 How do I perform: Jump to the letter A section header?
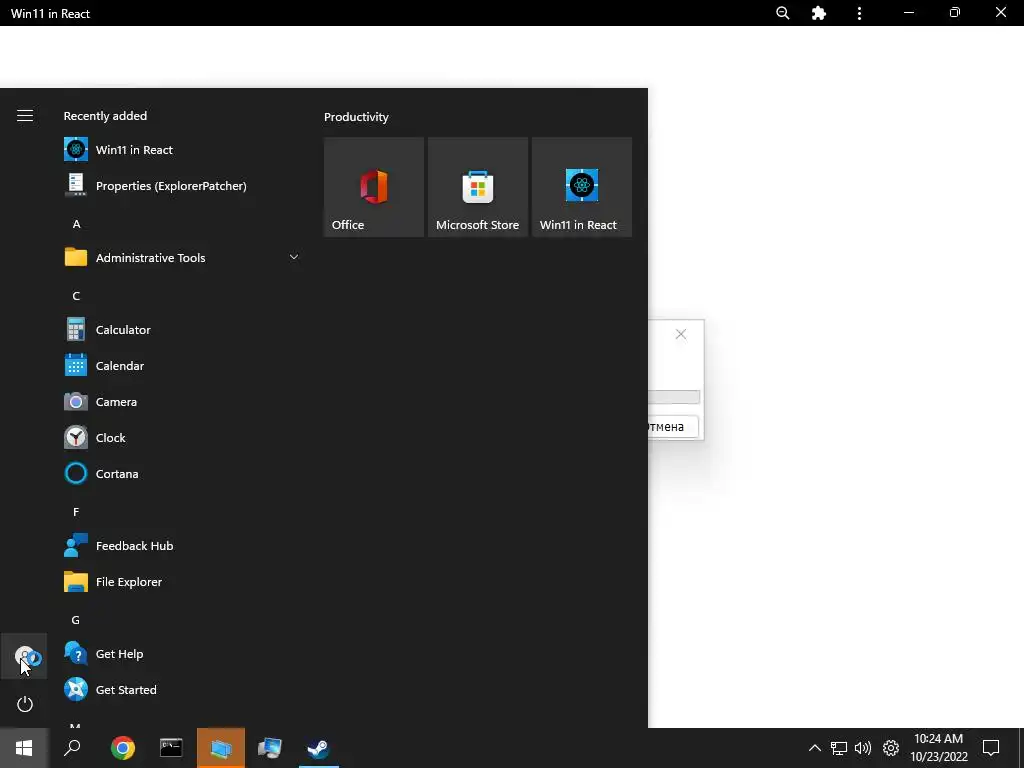[76, 224]
